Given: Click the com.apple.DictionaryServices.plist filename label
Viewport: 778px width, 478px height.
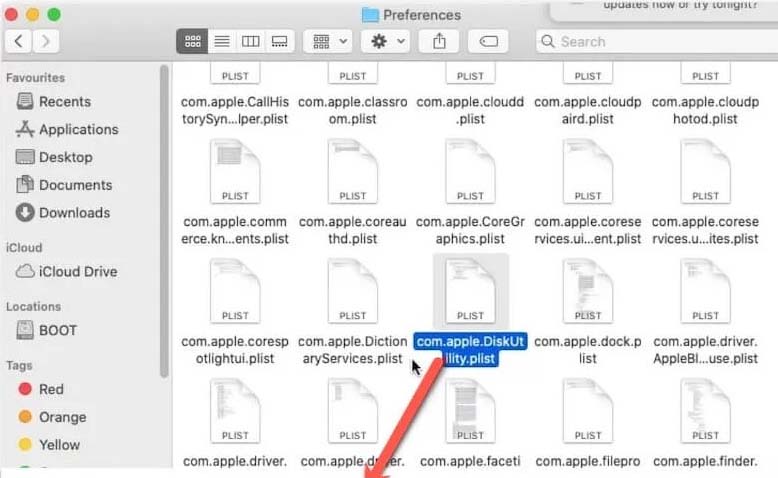Looking at the screenshot, I should tap(352, 350).
